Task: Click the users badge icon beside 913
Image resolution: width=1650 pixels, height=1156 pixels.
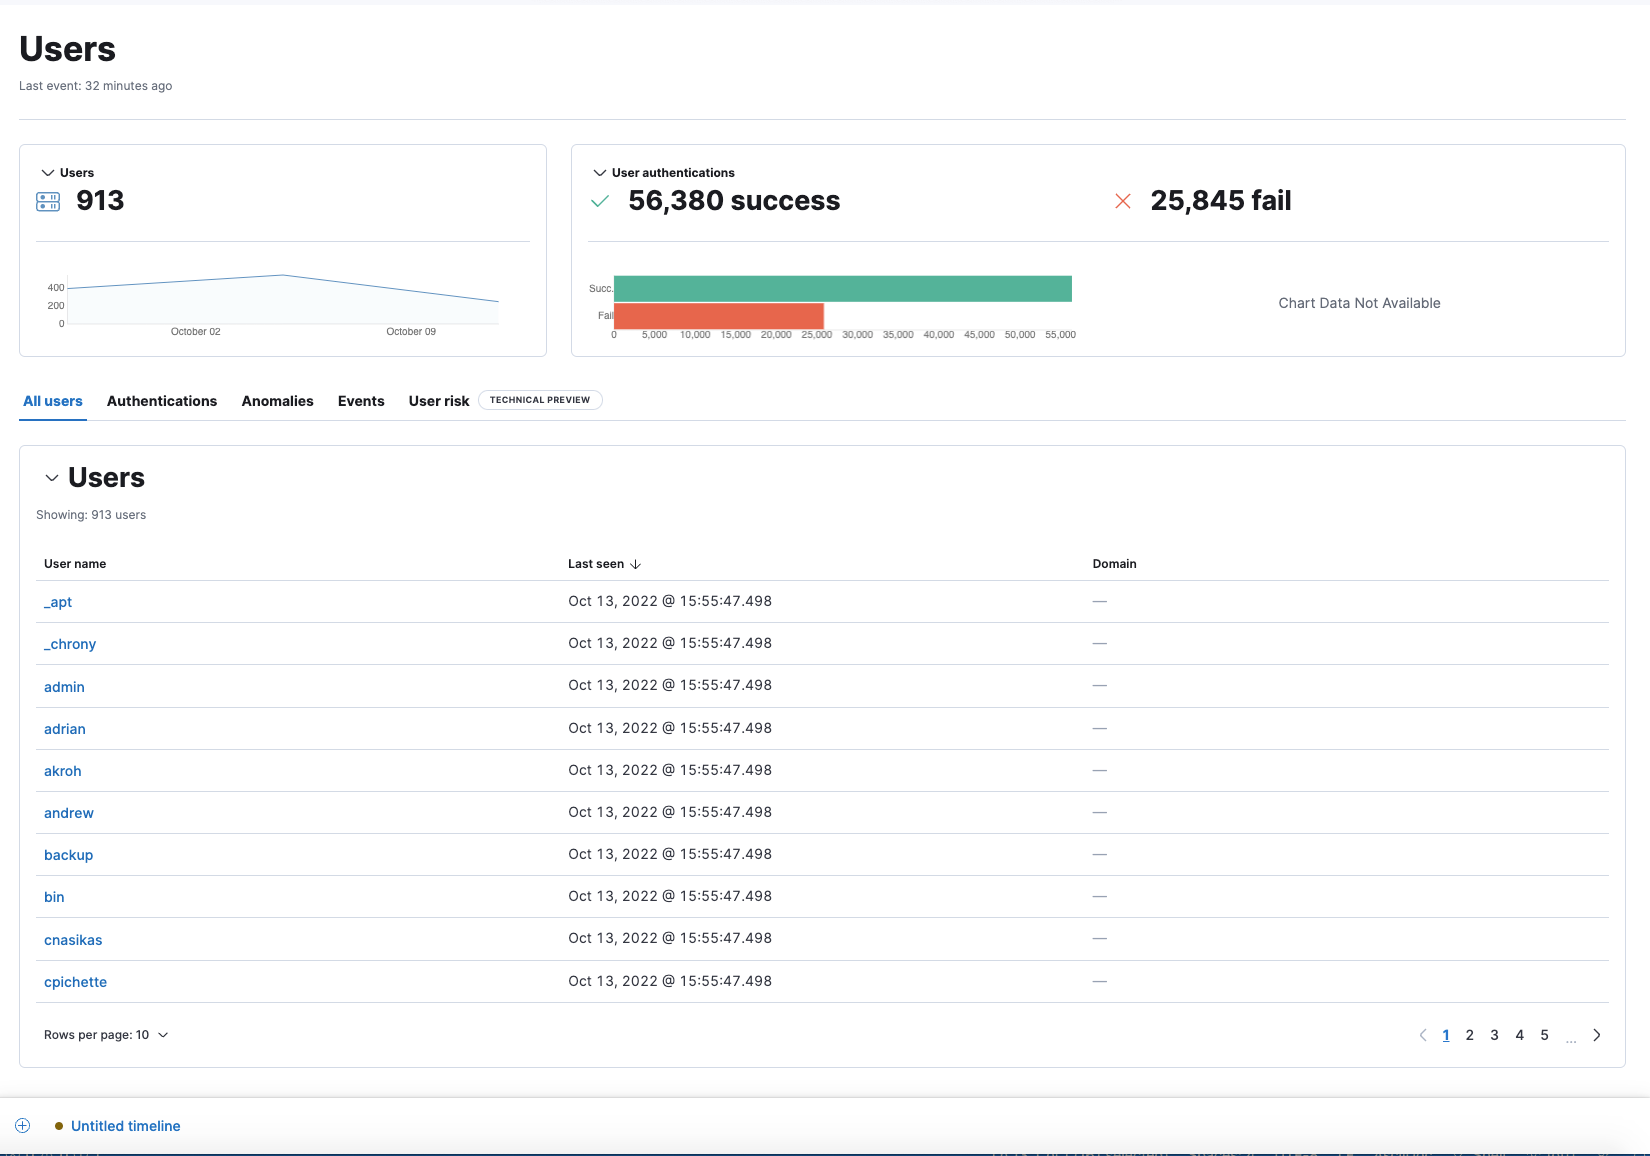Action: tap(47, 201)
